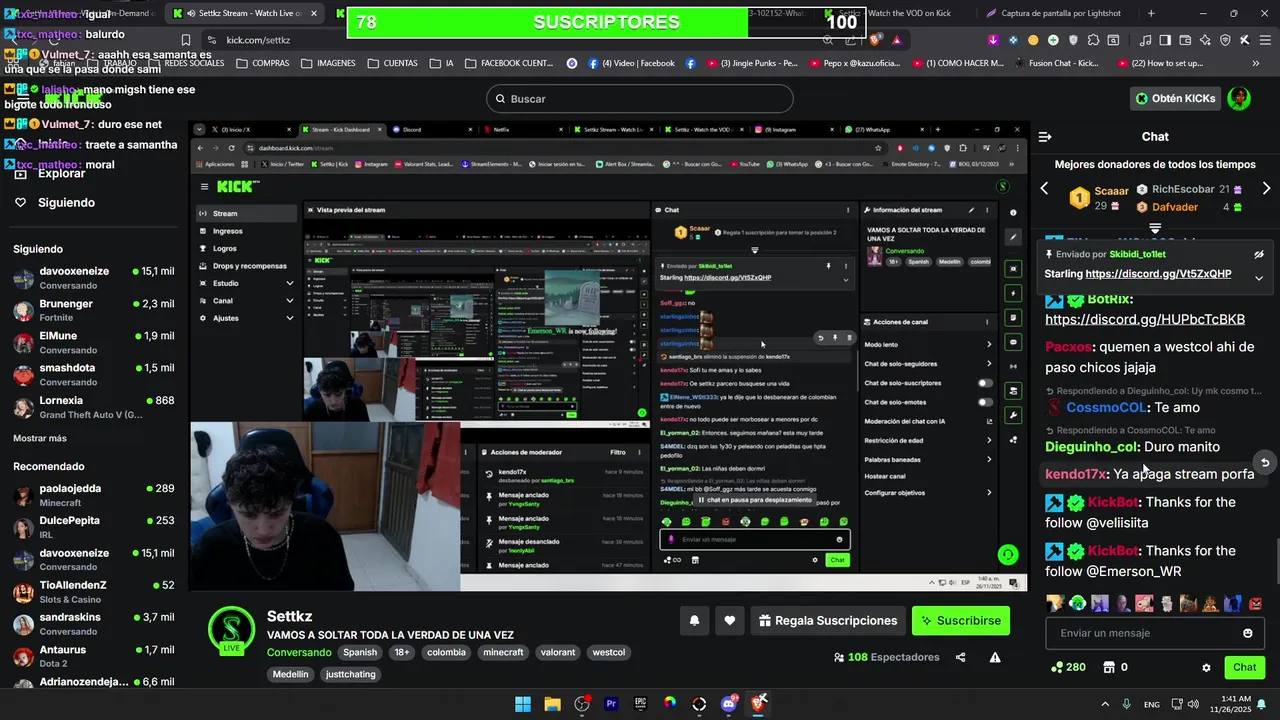1280x720 pixels.
Task: Select the minecraft tag
Action: tap(503, 652)
